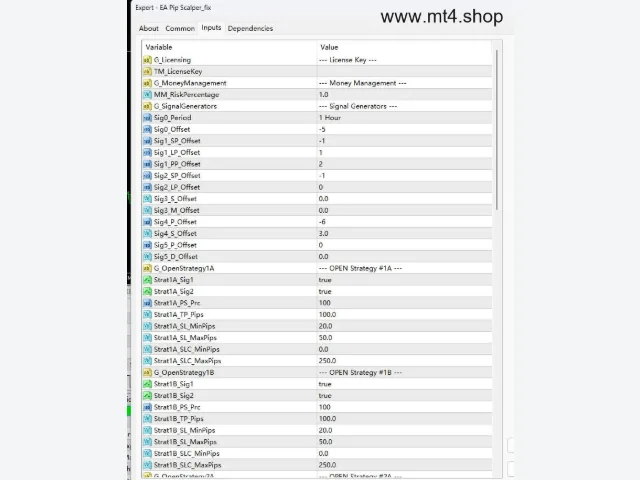Image resolution: width=640 pixels, height=480 pixels.
Task: Click the Sig4_P_Offset icon
Action: tap(147, 222)
